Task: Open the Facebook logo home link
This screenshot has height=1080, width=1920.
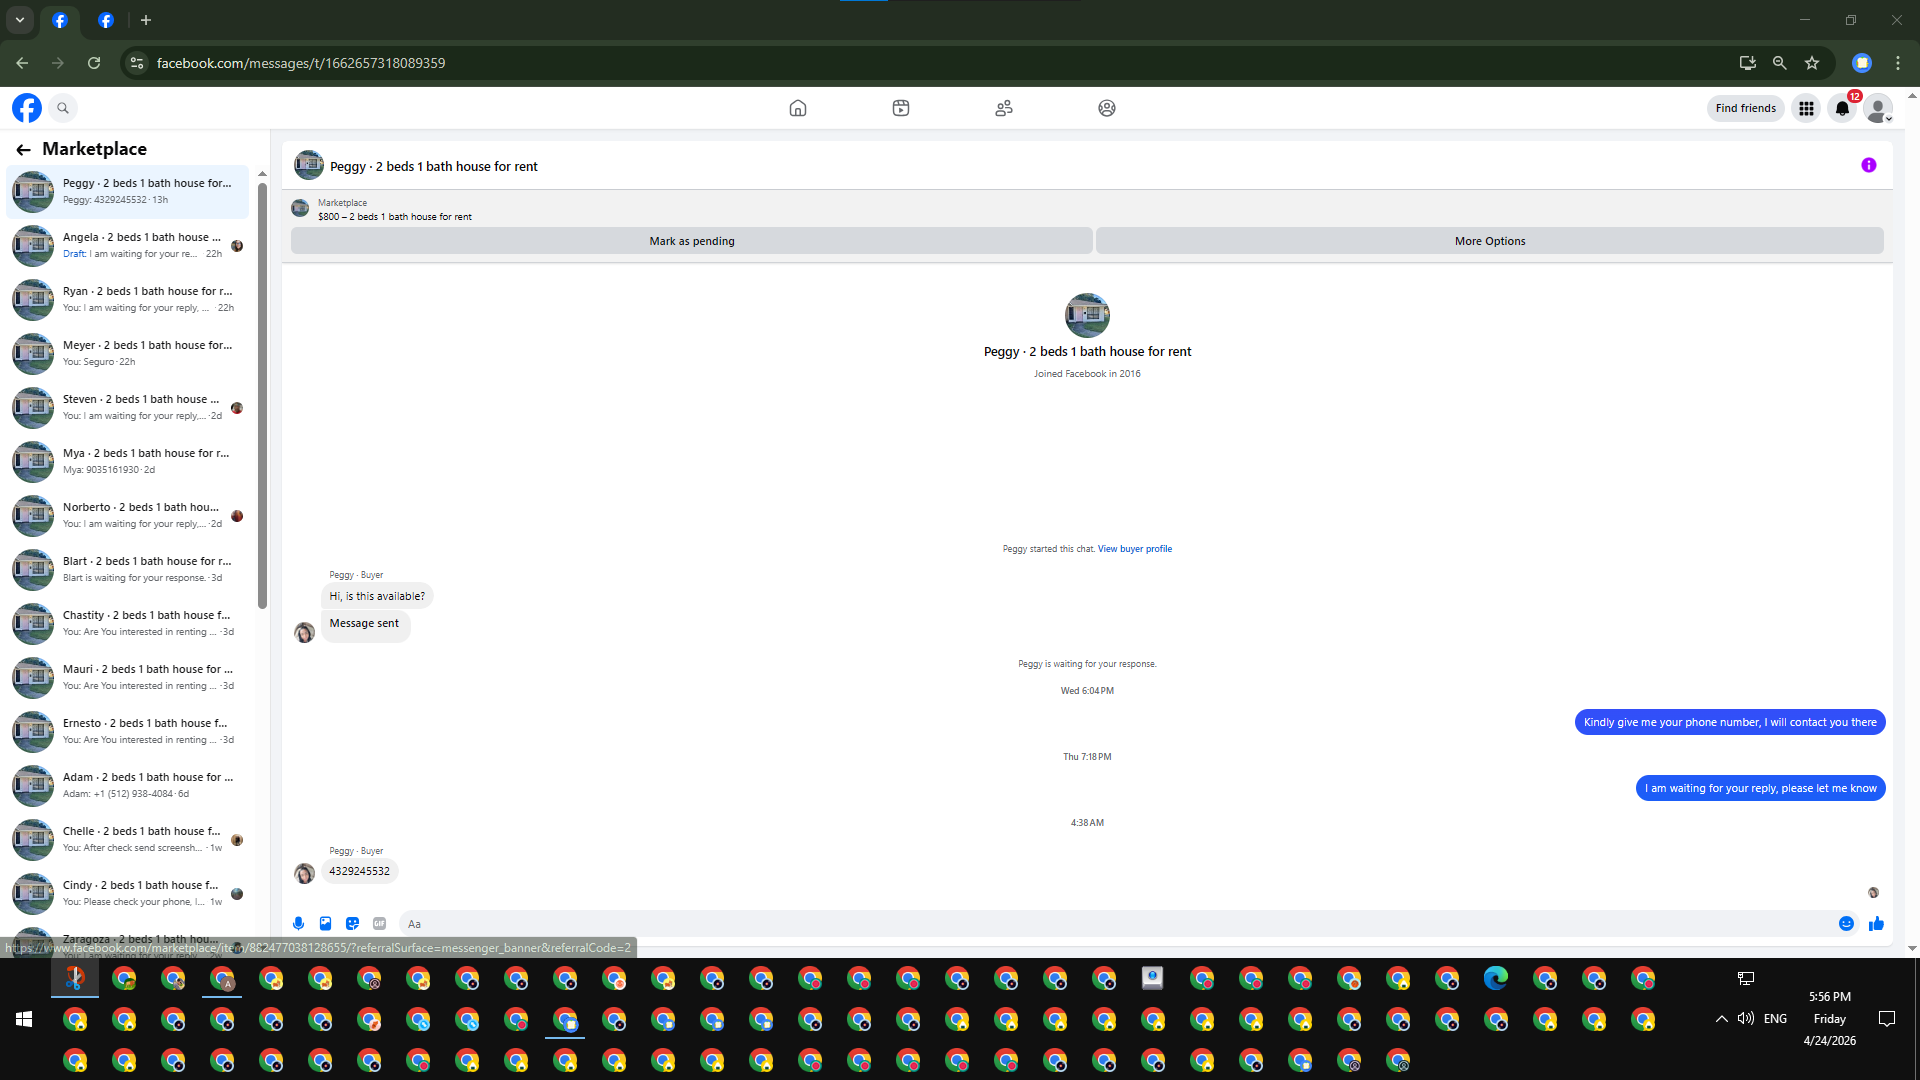Action: pos(27,108)
